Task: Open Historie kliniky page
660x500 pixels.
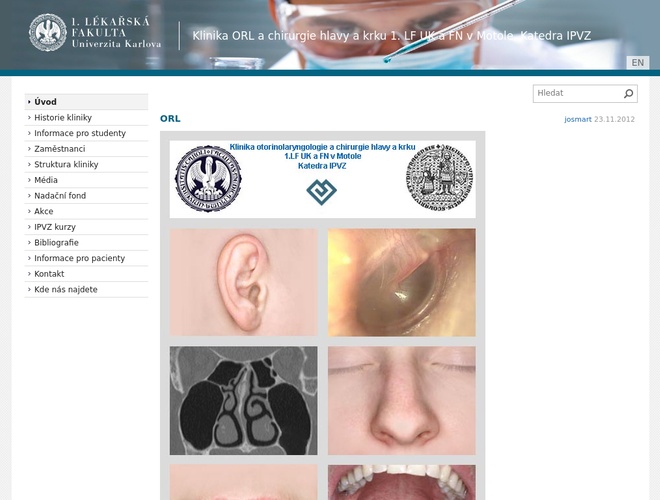Action: pos(63,118)
